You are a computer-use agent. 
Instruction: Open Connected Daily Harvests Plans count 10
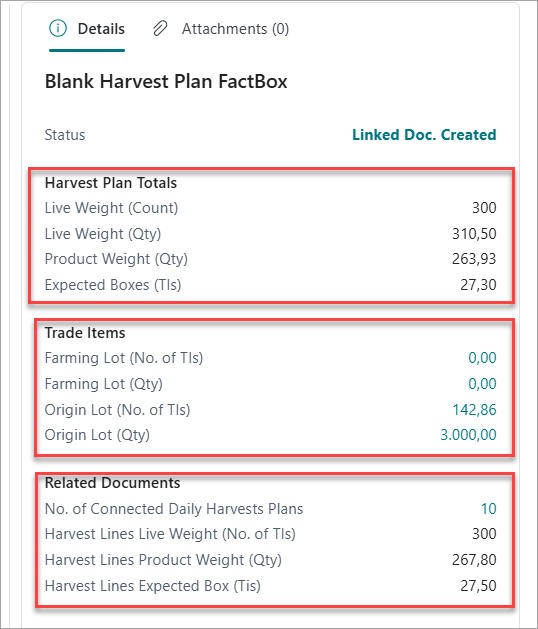(x=489, y=509)
